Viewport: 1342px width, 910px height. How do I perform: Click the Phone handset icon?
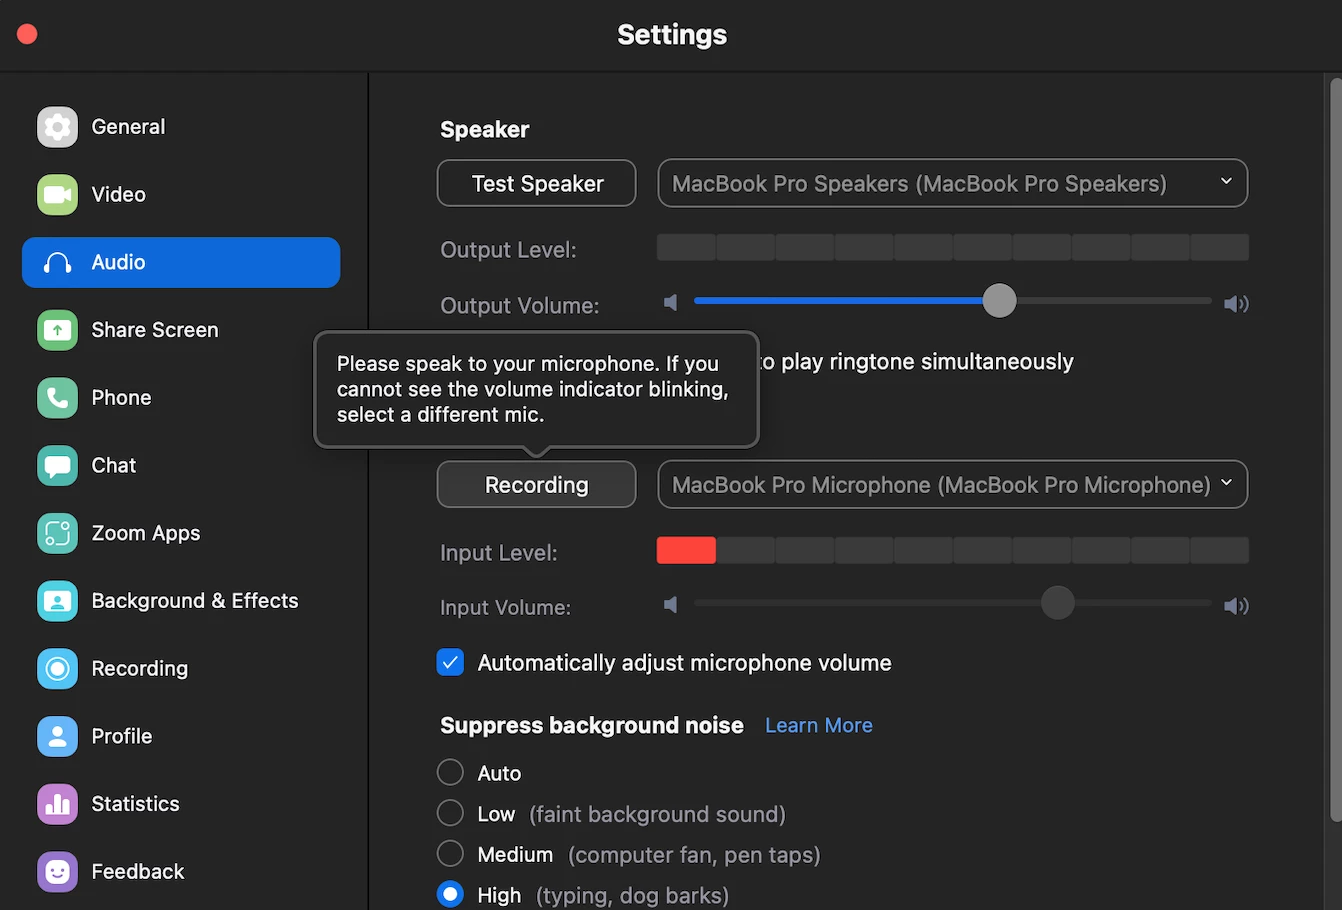coord(57,398)
